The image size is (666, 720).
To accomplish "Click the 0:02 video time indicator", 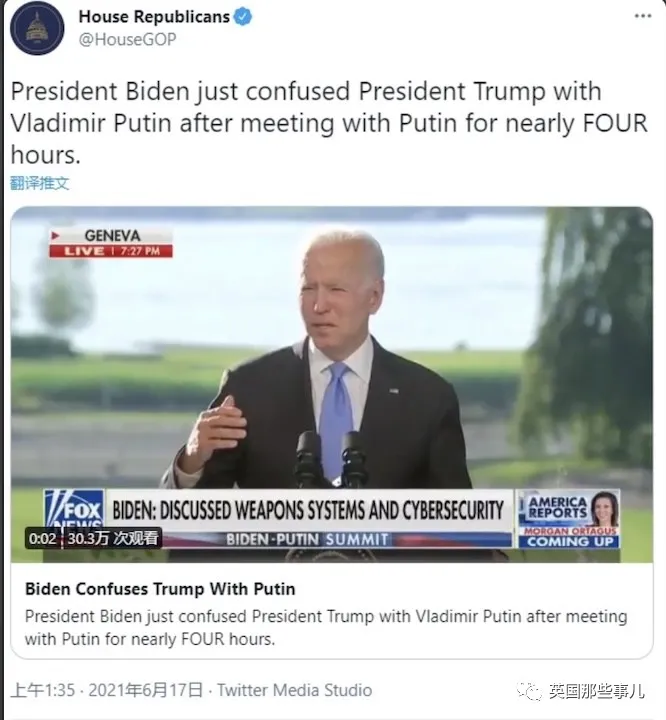I will pyautogui.click(x=42, y=538).
